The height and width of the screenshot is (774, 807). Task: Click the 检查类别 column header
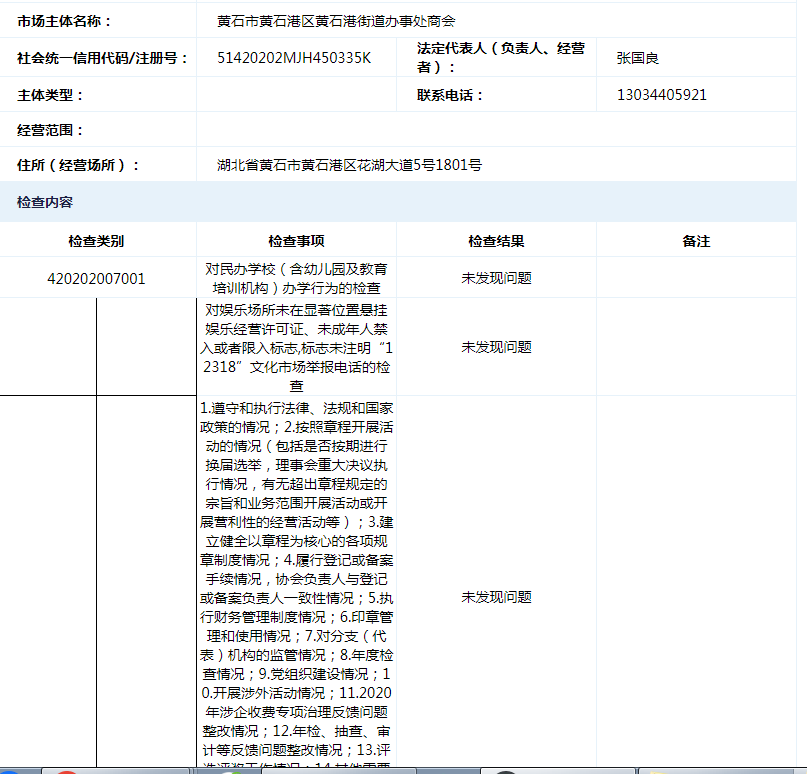[x=96, y=241]
